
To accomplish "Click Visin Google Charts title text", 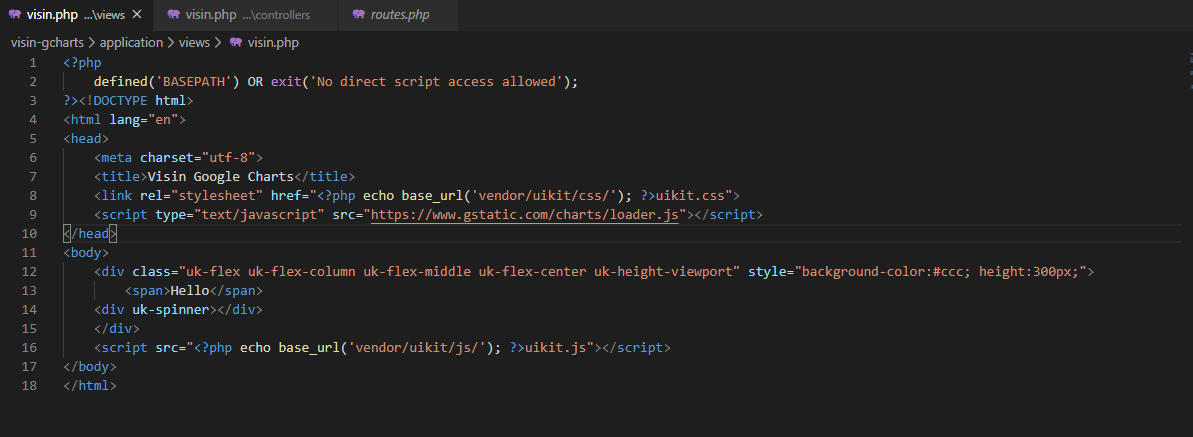I will pyautogui.click(x=221, y=177).
